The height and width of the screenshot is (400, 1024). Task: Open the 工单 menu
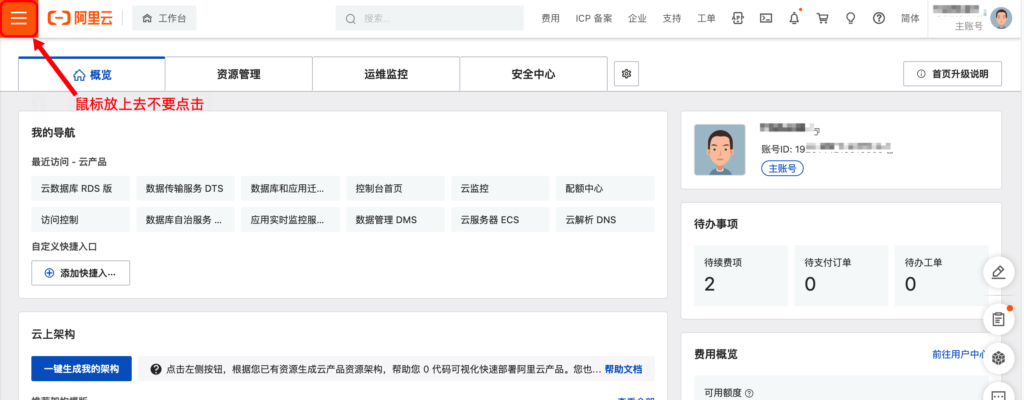(706, 18)
